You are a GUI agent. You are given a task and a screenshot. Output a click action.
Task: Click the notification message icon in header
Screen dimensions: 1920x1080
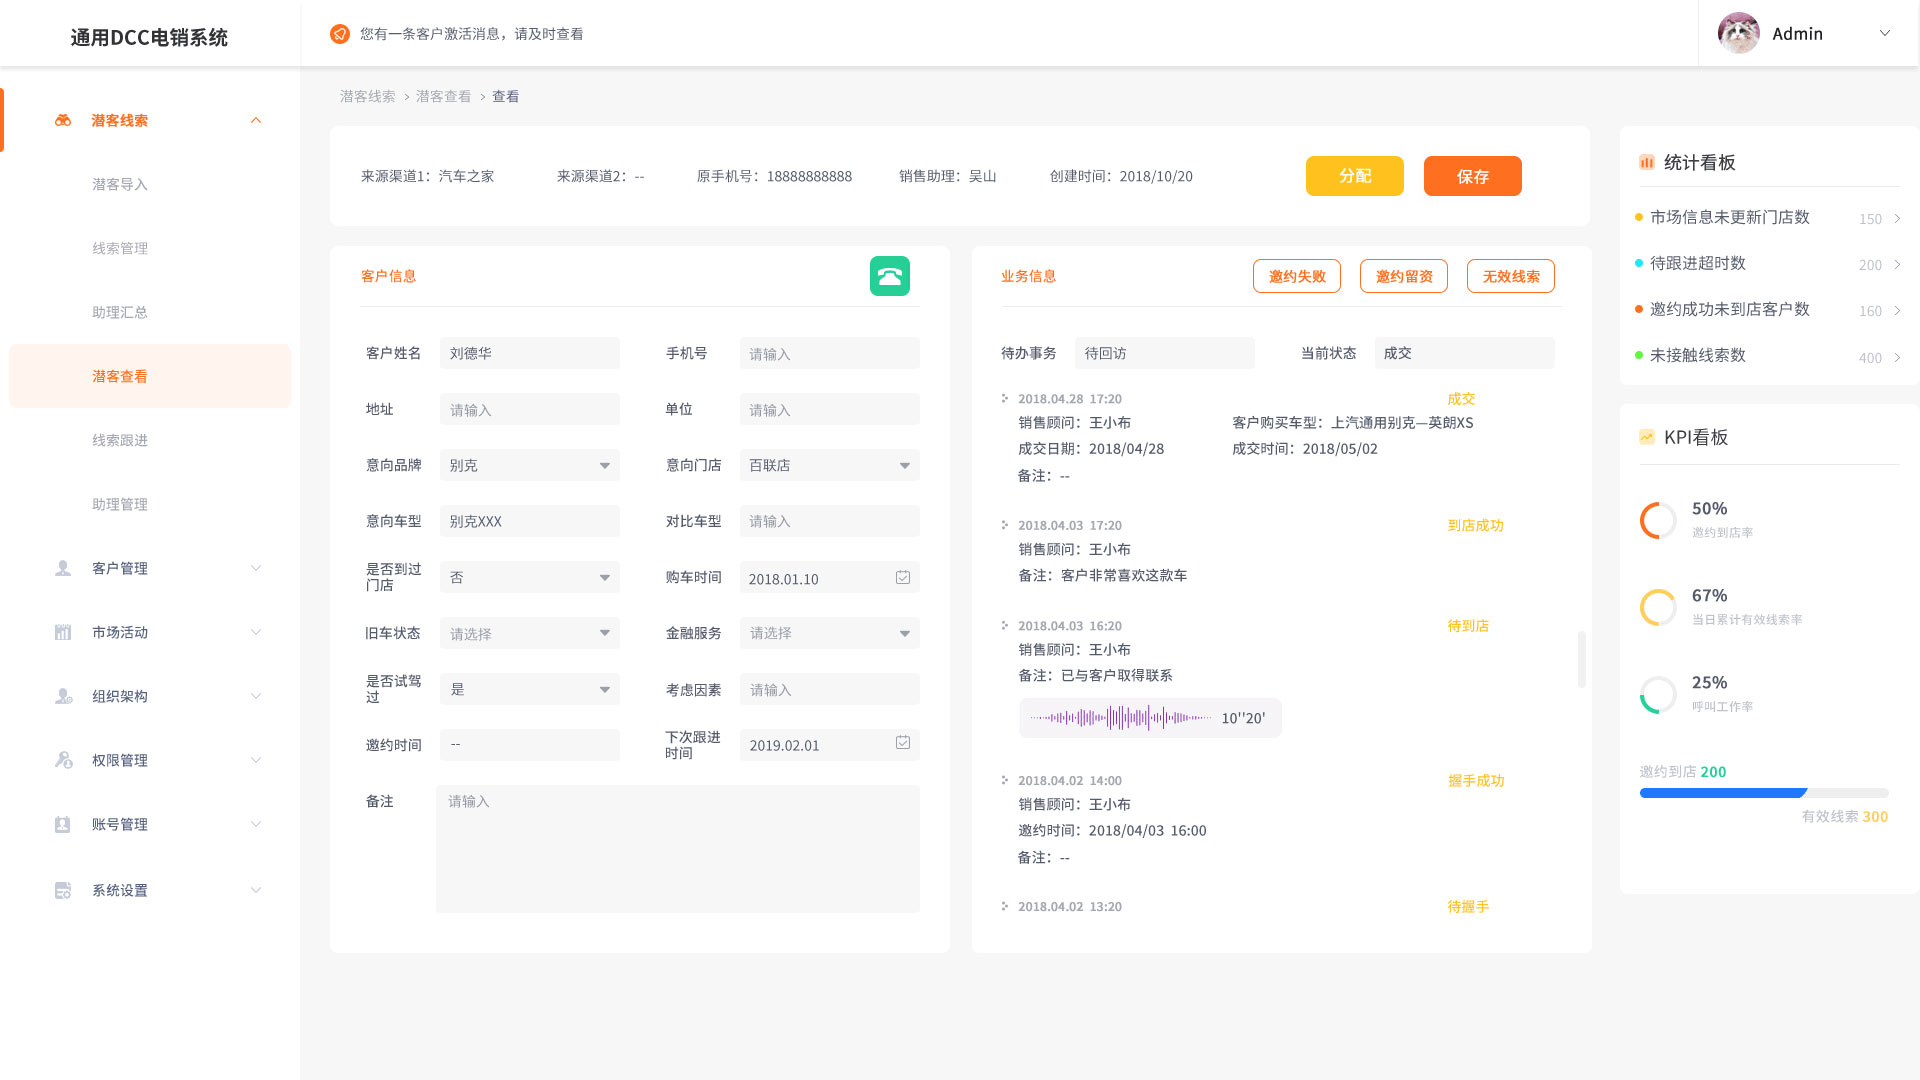(x=340, y=34)
